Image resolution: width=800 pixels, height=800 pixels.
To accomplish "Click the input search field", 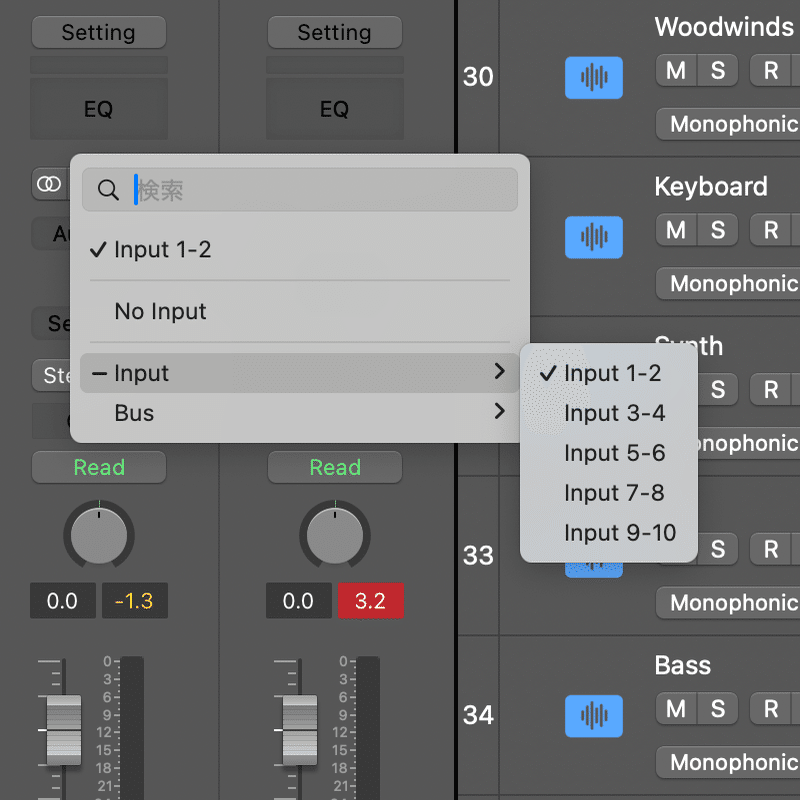I will click(x=320, y=190).
